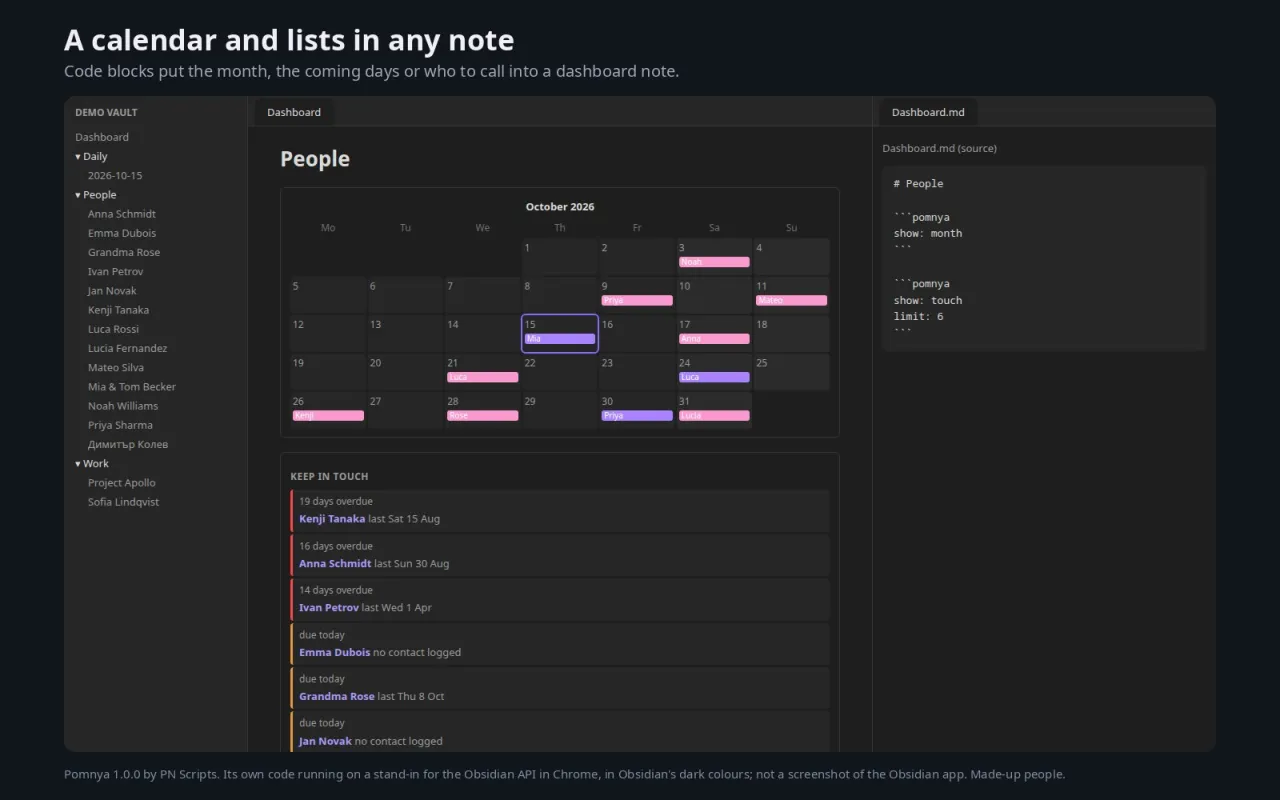Screen dimensions: 1280x800
Task: Open the Anna Schmidt note in sidebar
Action: coord(122,214)
